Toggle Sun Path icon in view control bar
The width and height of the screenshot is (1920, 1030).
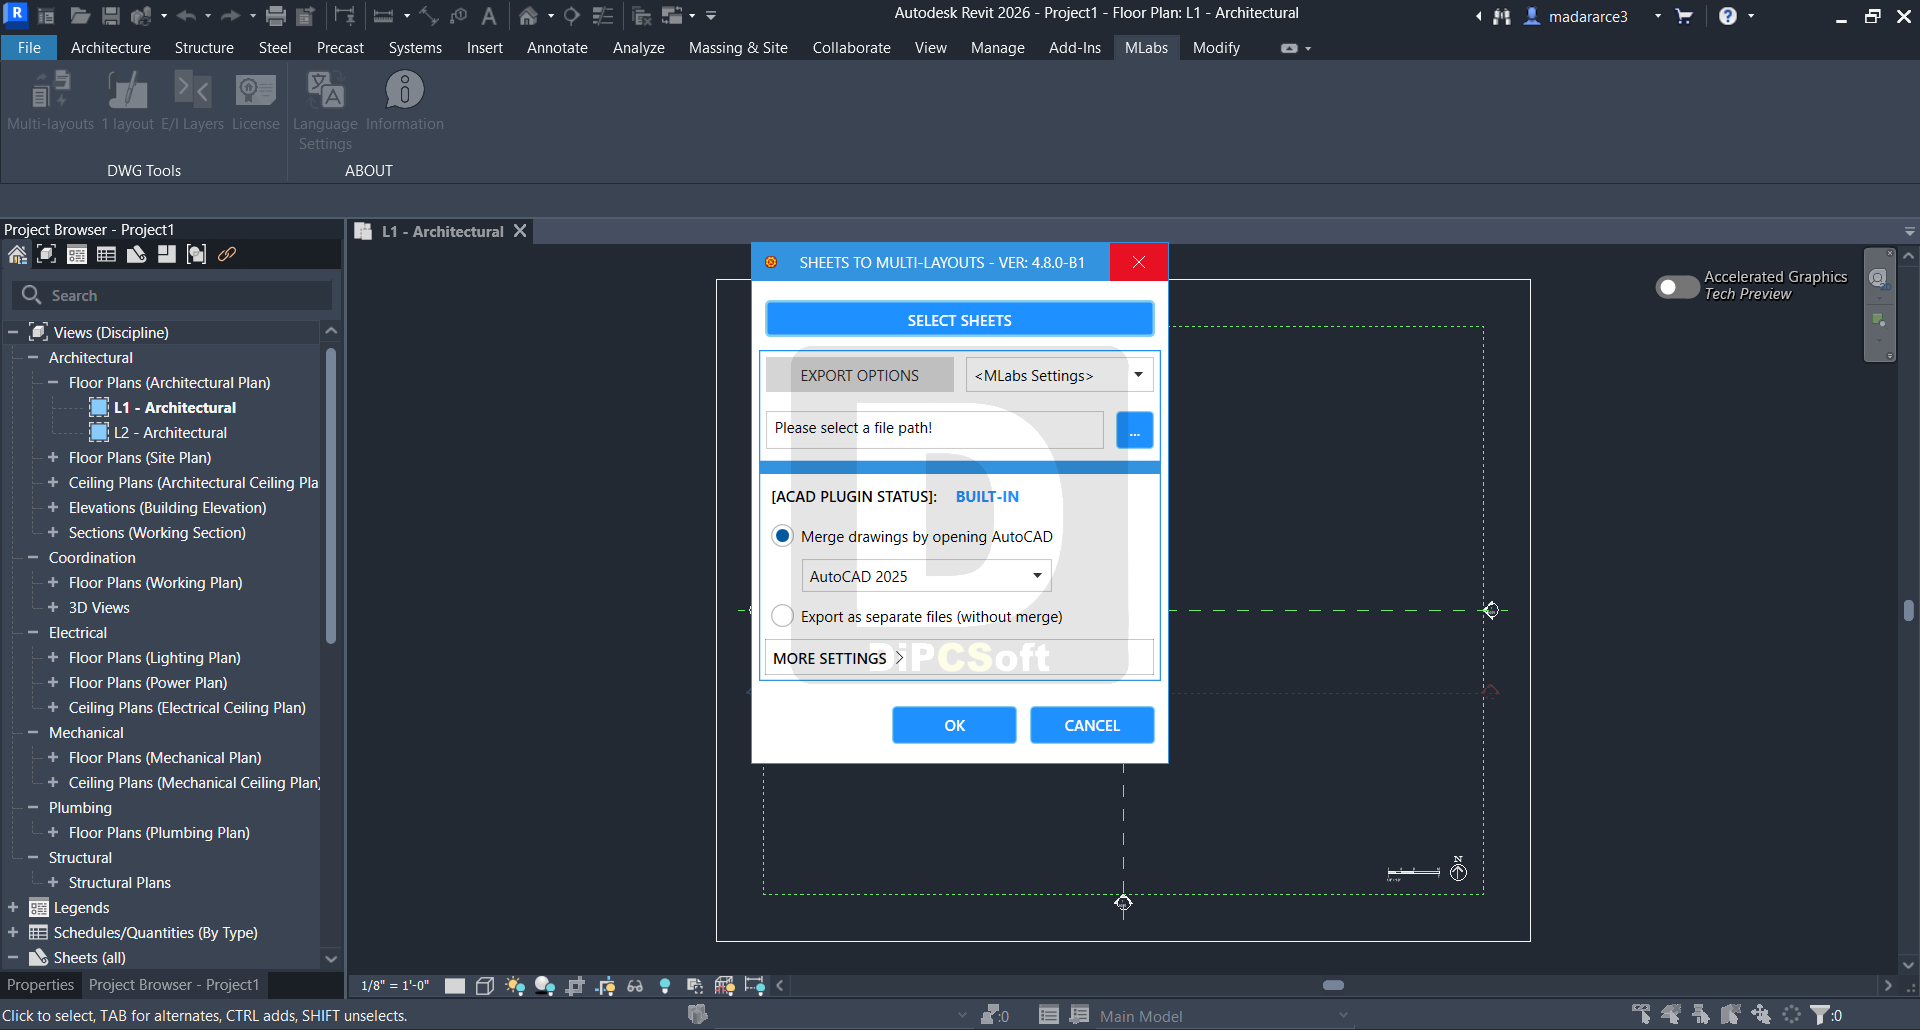click(515, 986)
